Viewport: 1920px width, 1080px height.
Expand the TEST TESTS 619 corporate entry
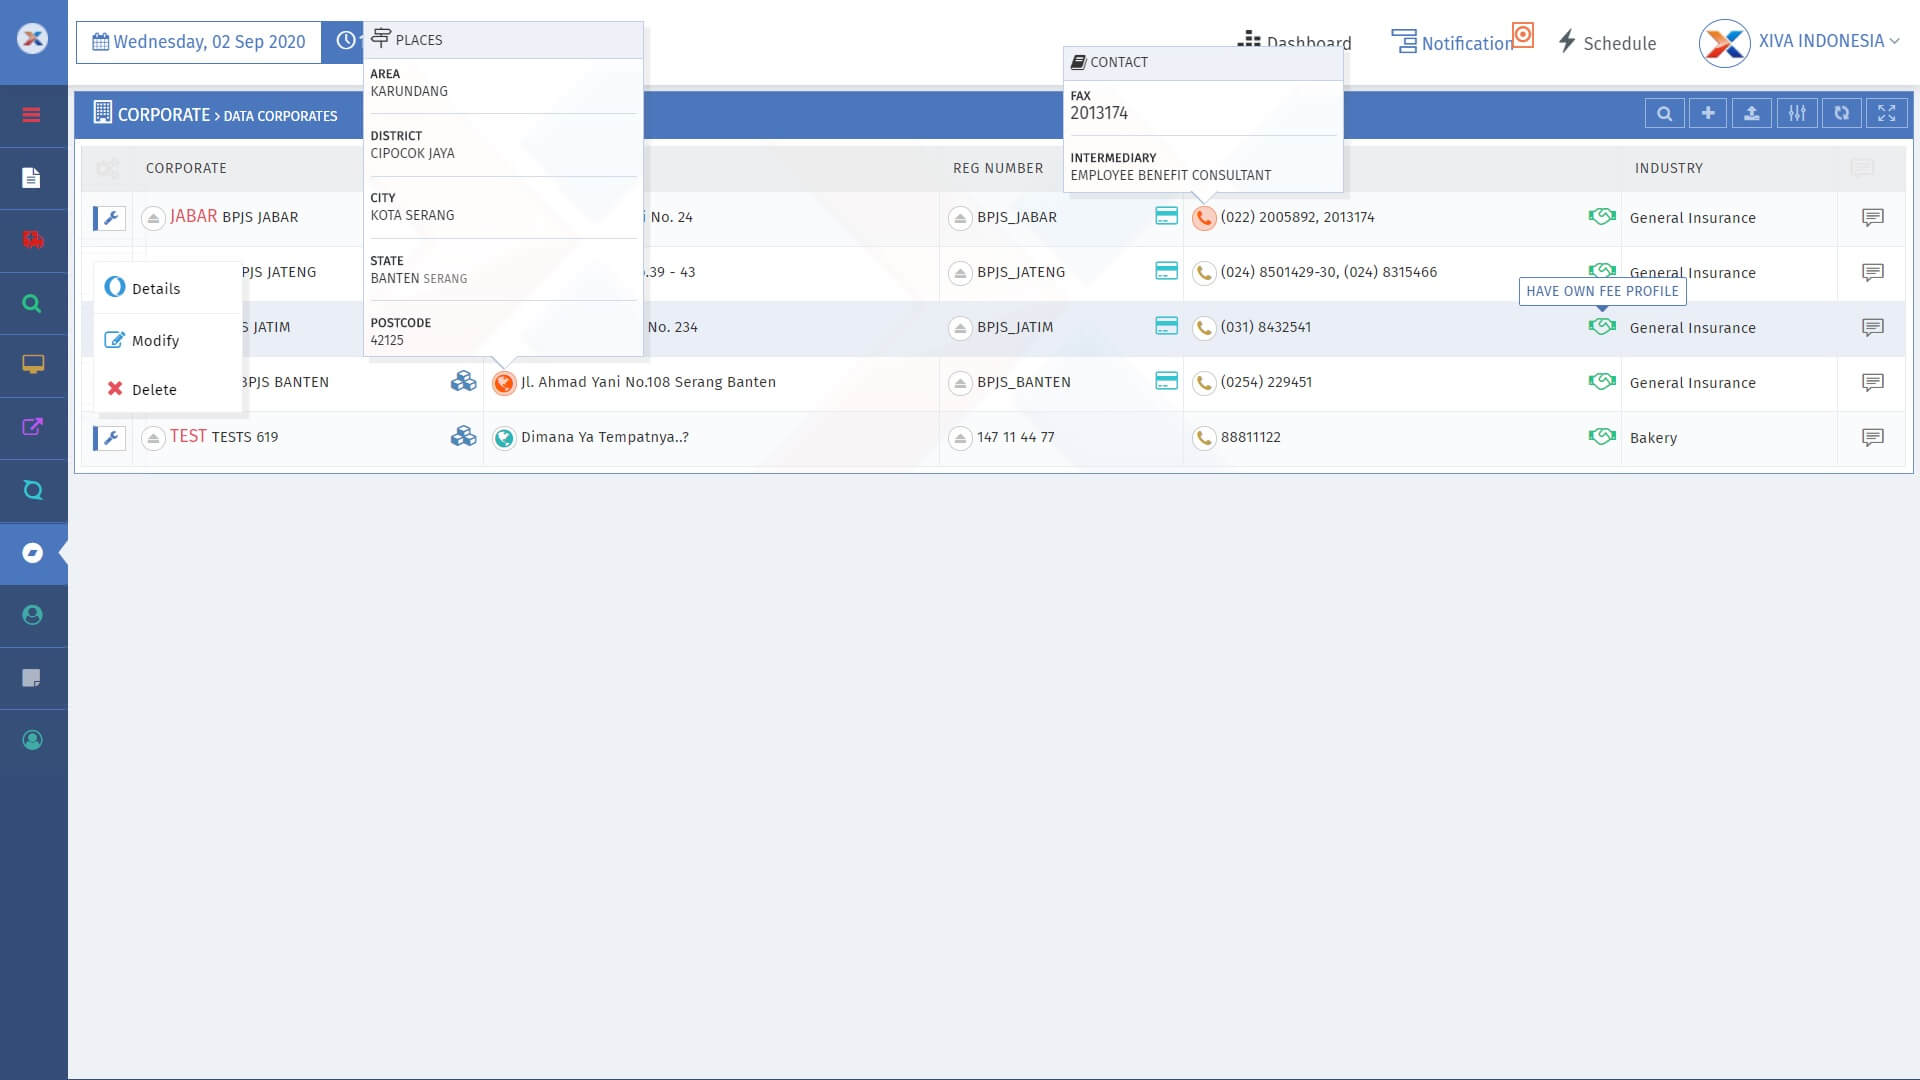click(x=153, y=437)
